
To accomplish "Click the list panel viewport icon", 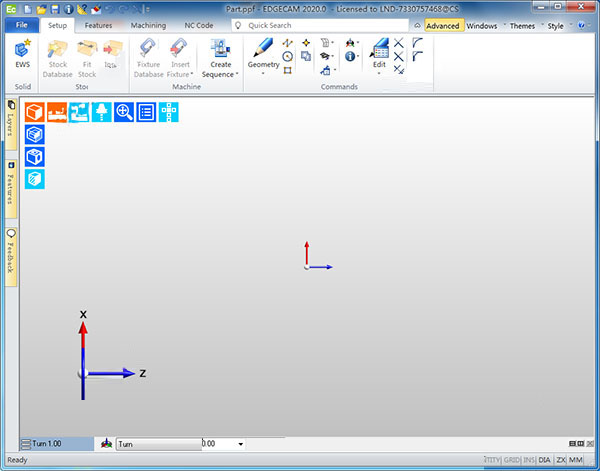I will (146, 112).
